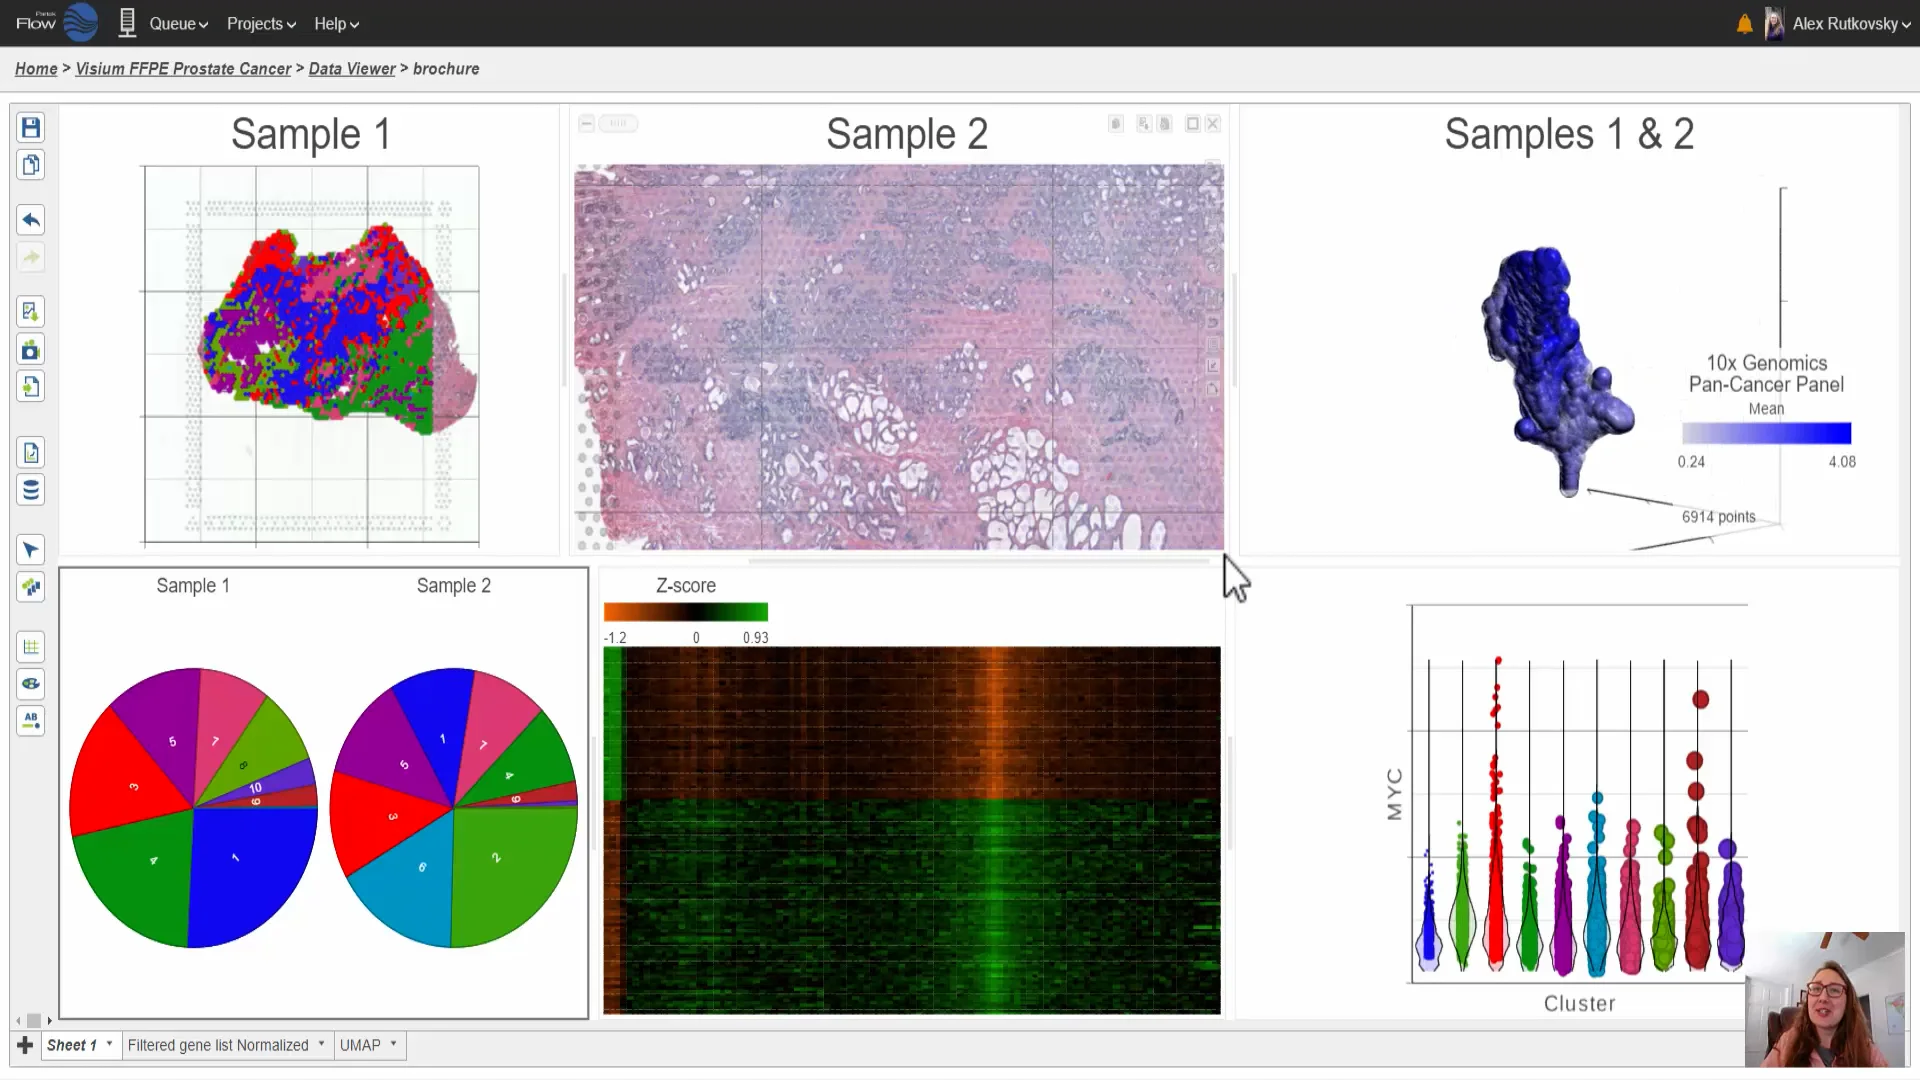
Task: Go to the Home breadcrumb link
Action: pyautogui.click(x=36, y=69)
